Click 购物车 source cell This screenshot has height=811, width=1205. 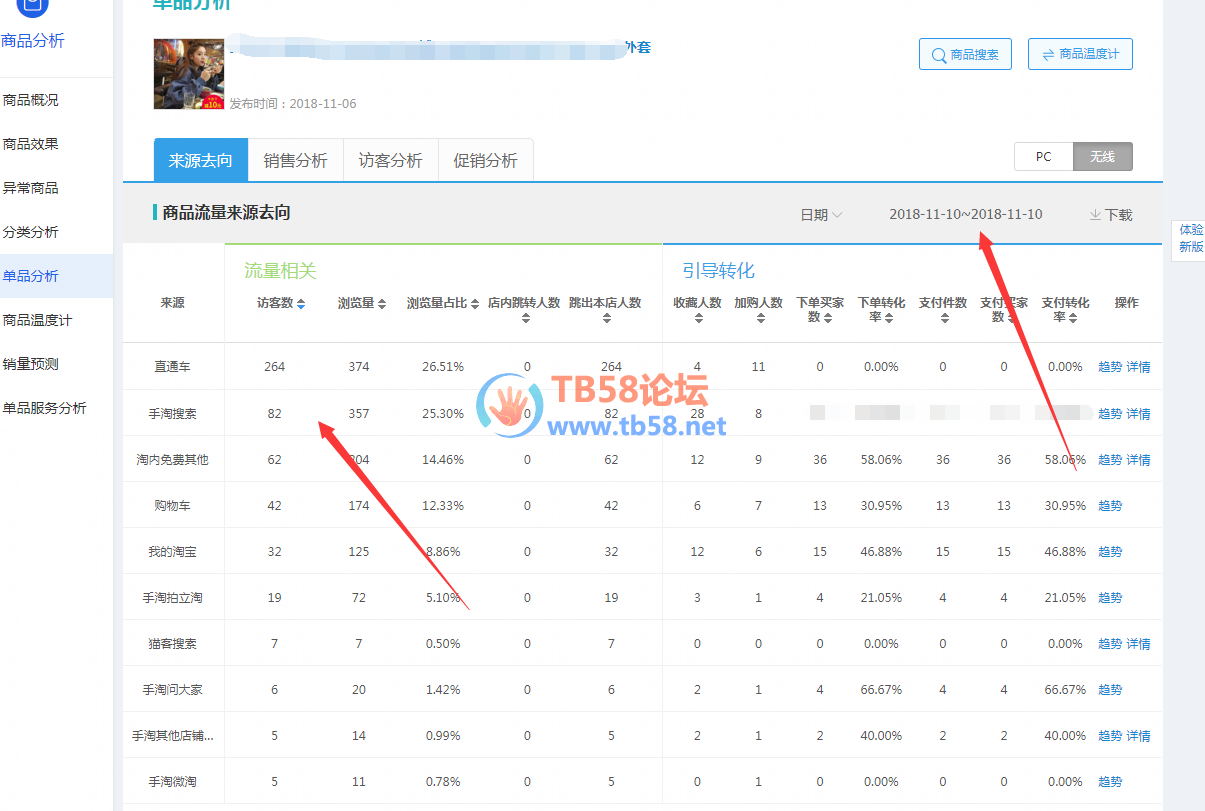coord(173,506)
